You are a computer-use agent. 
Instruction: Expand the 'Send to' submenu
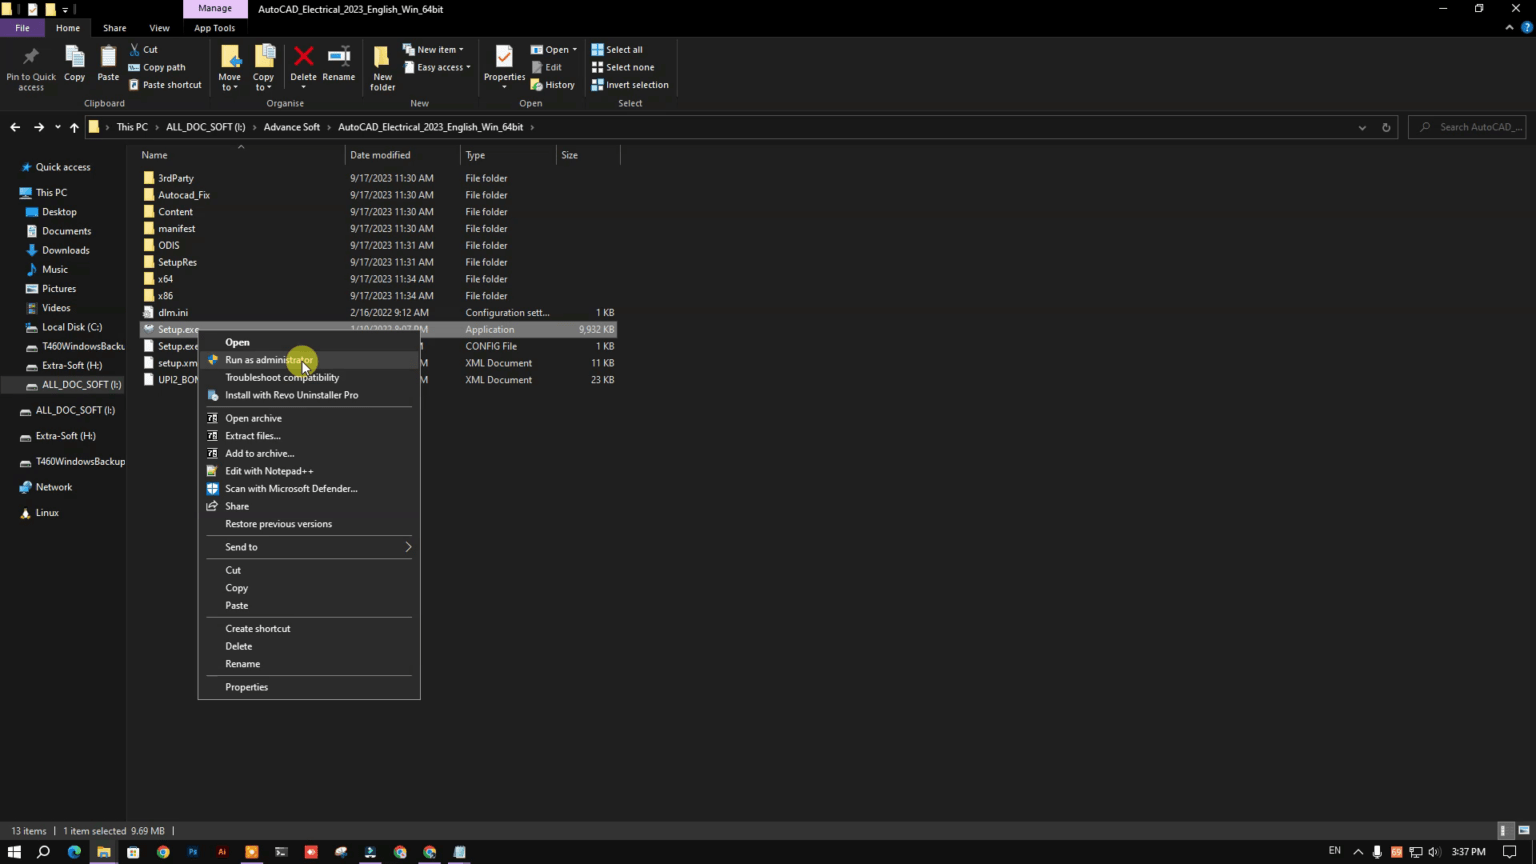point(308,547)
